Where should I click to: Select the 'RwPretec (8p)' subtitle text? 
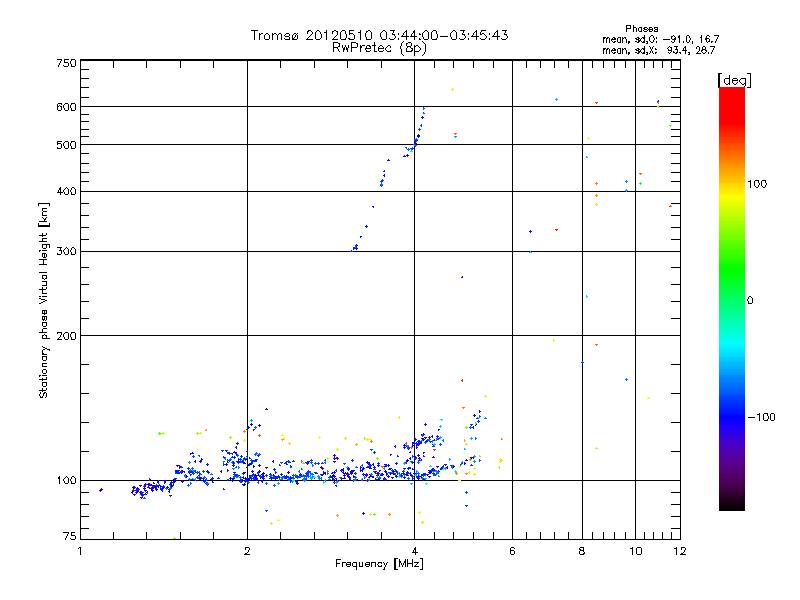coord(379,48)
